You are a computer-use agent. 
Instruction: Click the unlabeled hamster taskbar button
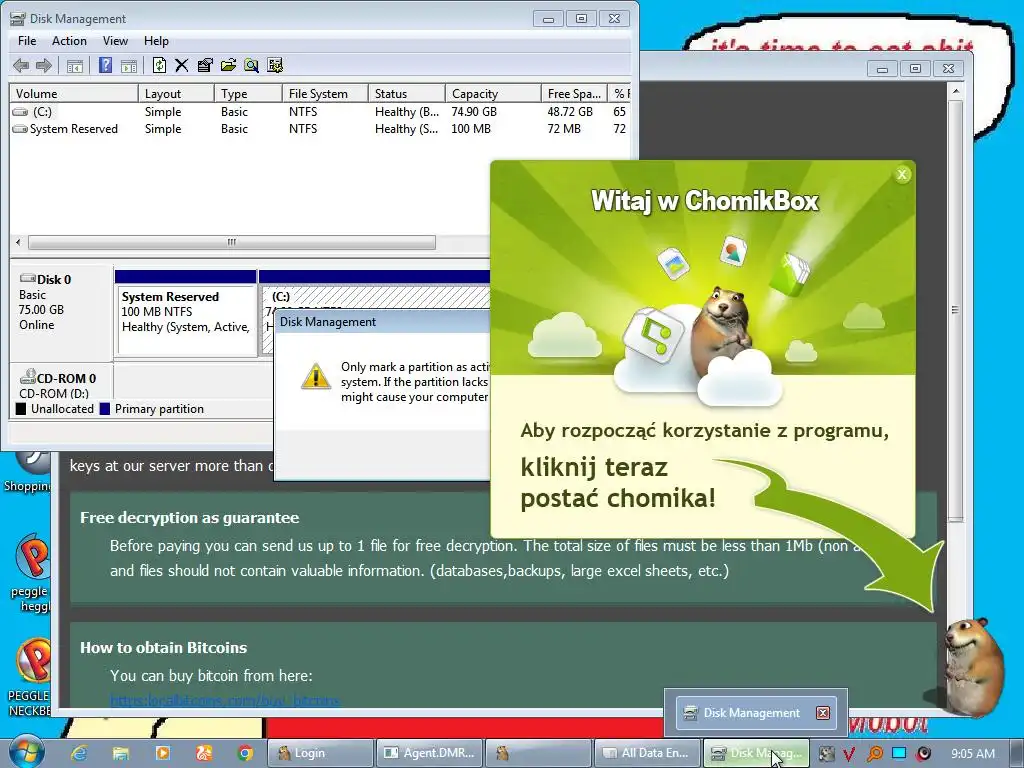(x=539, y=753)
